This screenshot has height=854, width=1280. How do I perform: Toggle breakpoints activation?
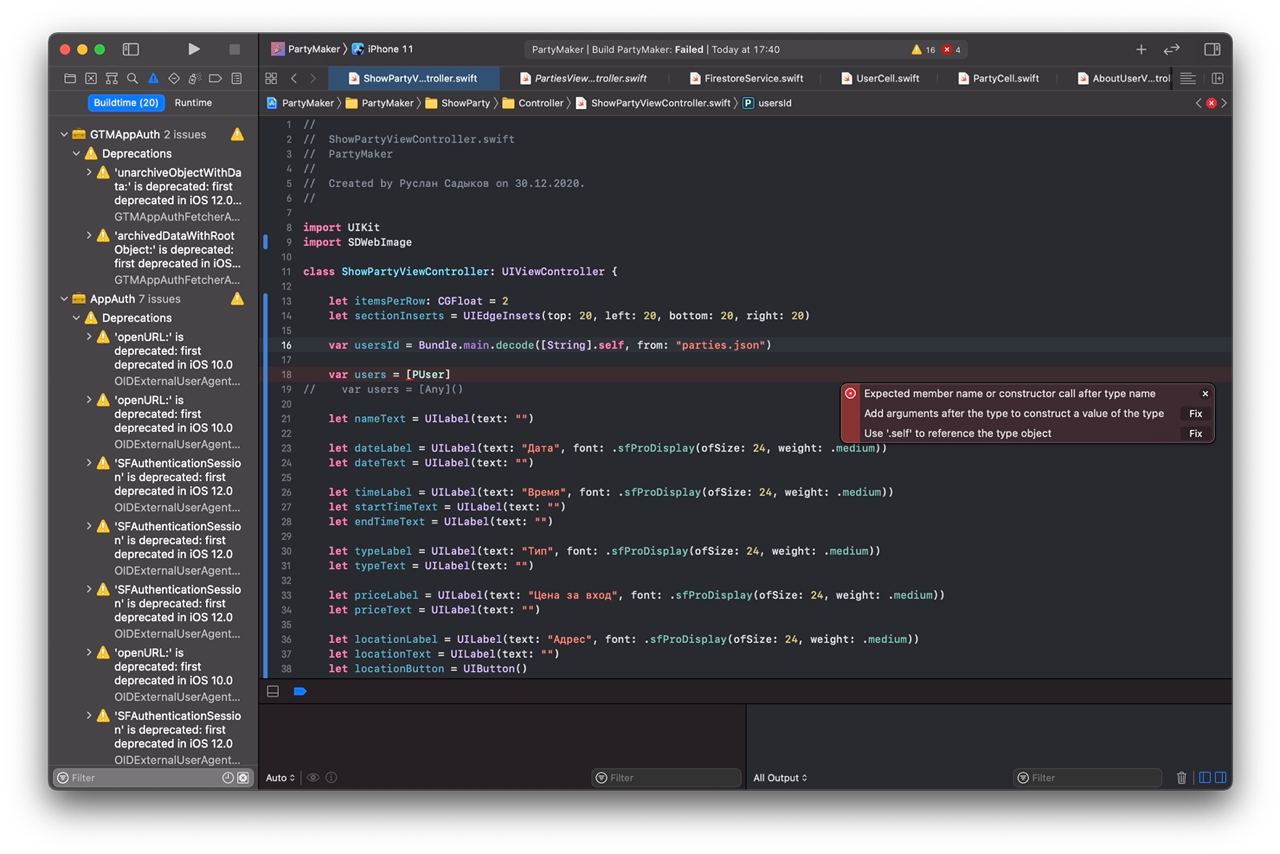pyautogui.click(x=300, y=691)
